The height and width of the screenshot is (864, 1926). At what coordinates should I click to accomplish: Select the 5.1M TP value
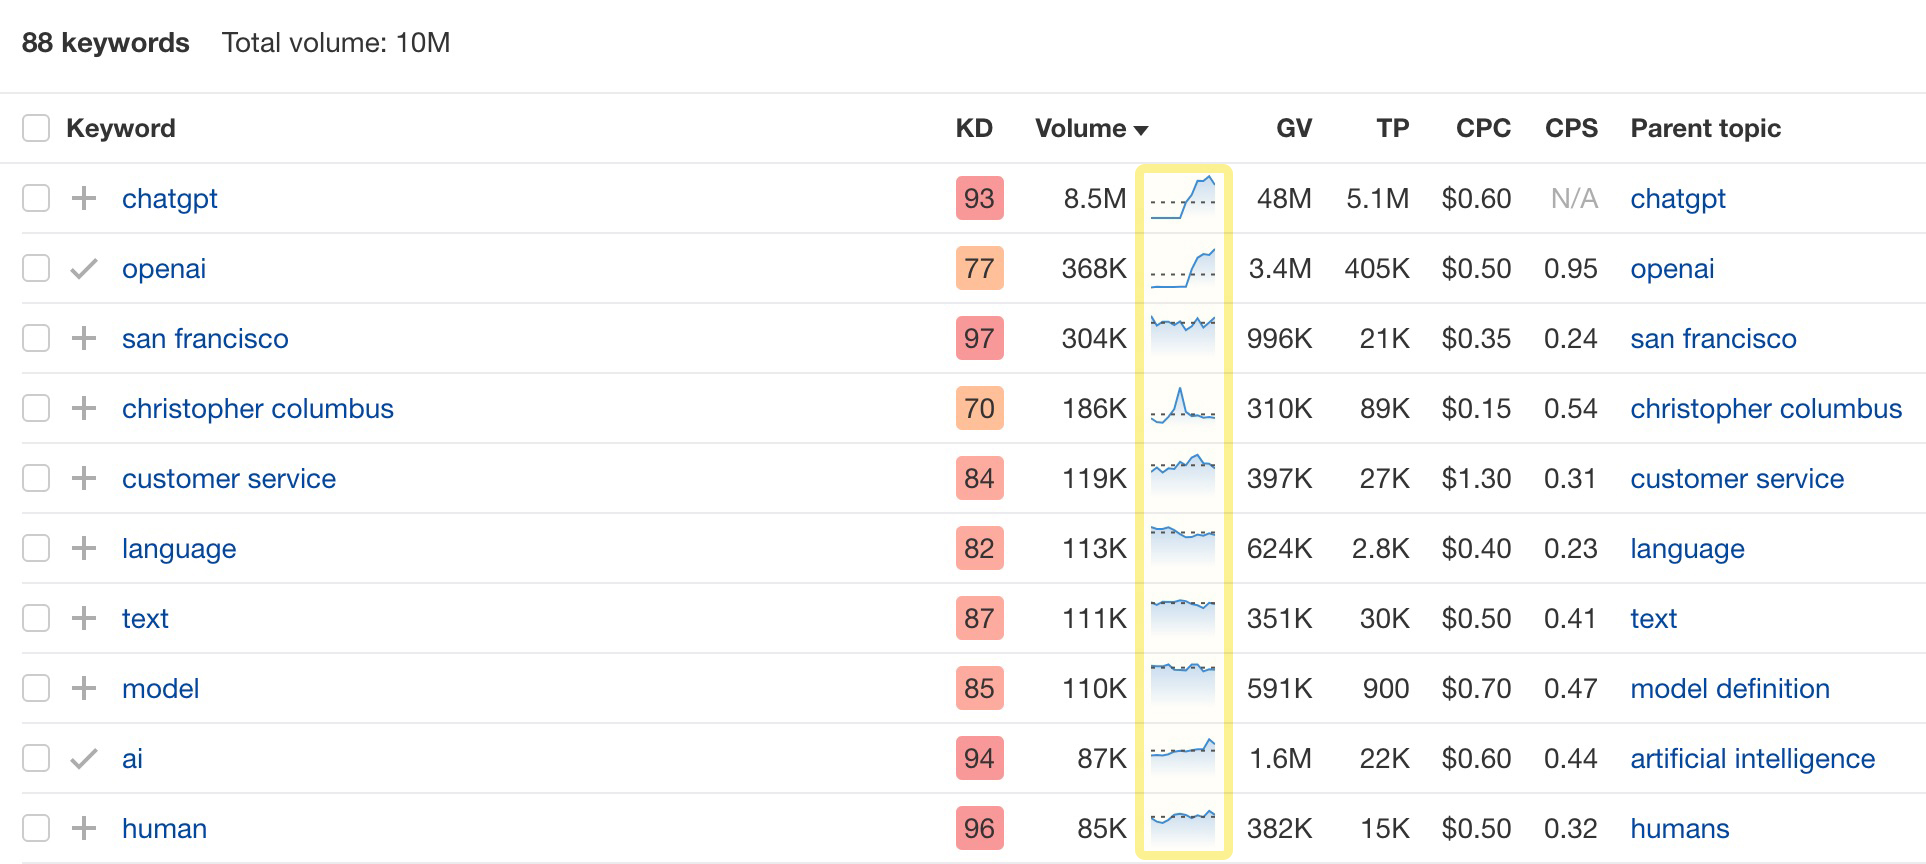(x=1378, y=198)
